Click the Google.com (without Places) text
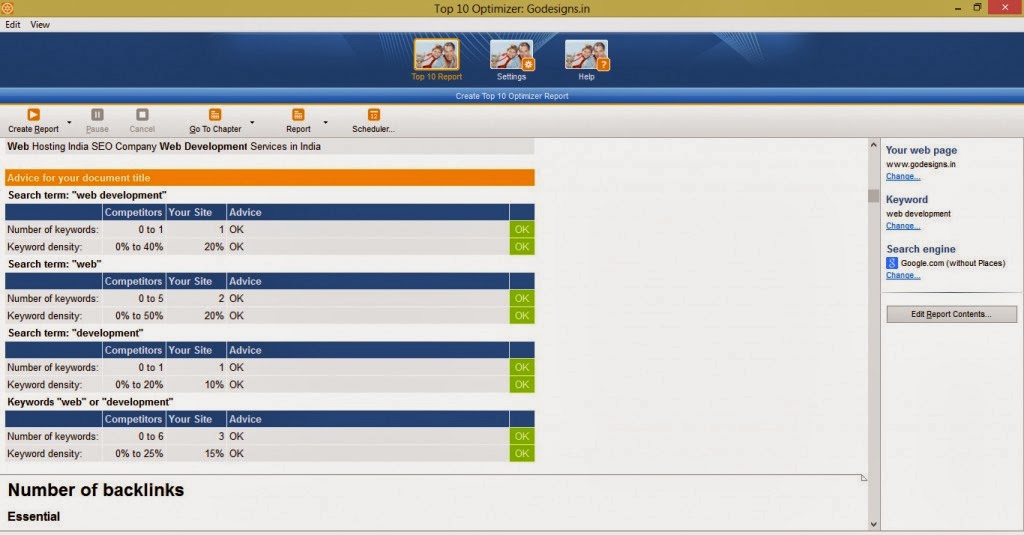The height and width of the screenshot is (535, 1024). [953, 263]
